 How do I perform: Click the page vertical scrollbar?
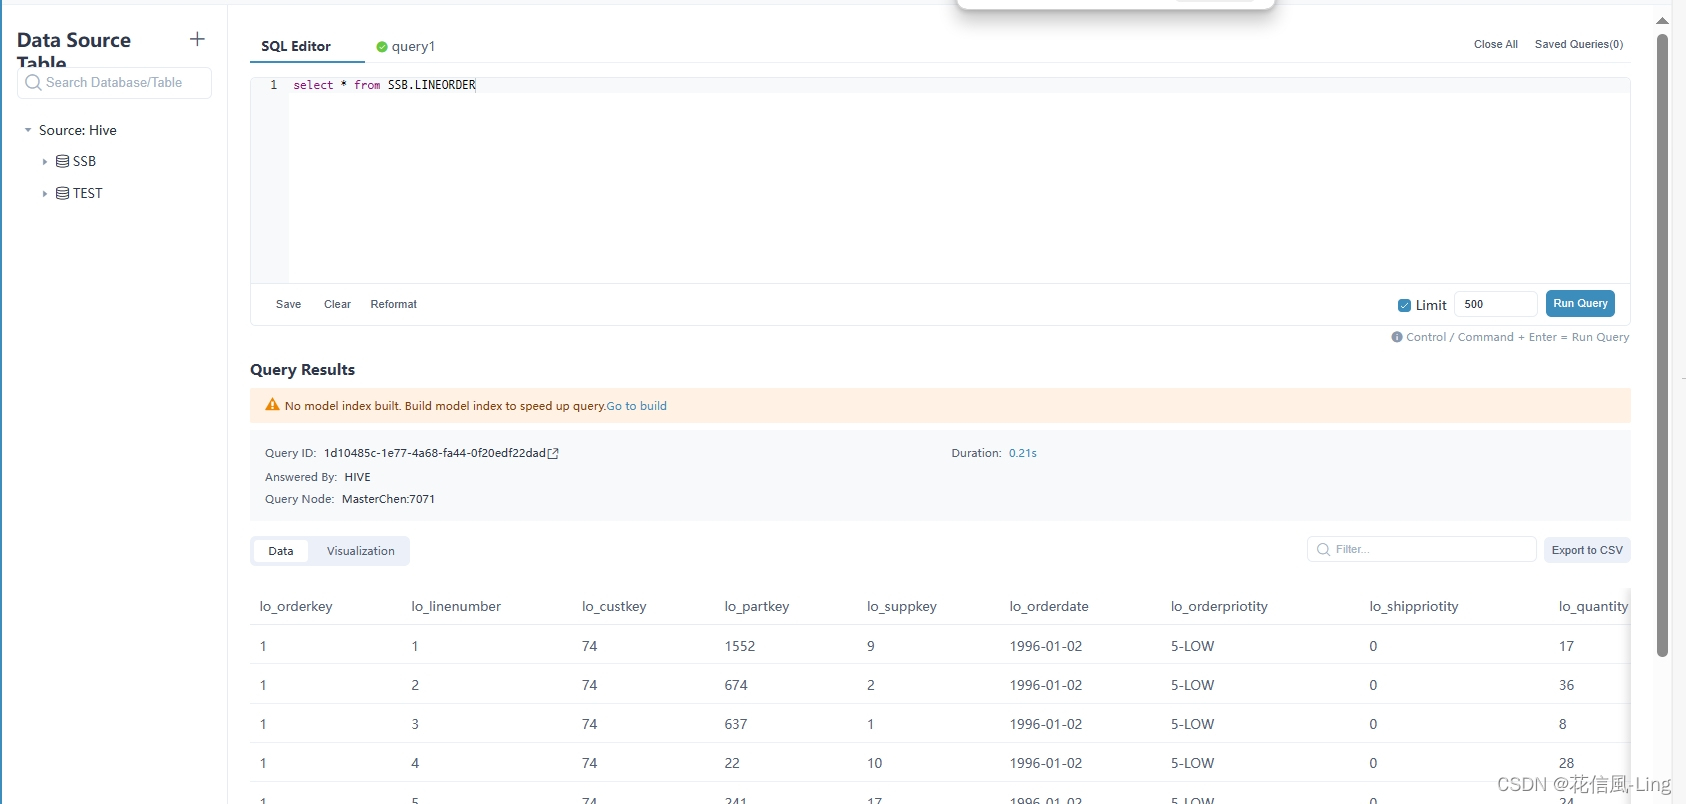coord(1662,345)
